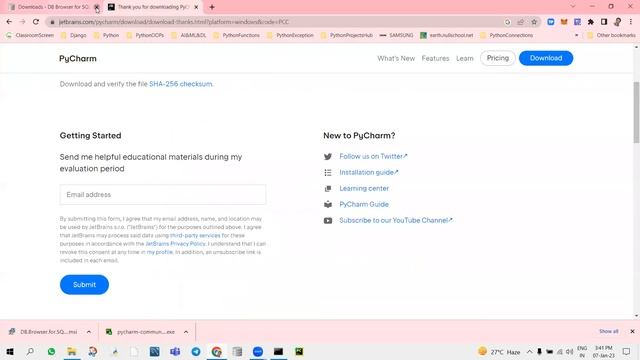The image size is (640, 360).
Task: Click the Pricing button
Action: pyautogui.click(x=498, y=58)
